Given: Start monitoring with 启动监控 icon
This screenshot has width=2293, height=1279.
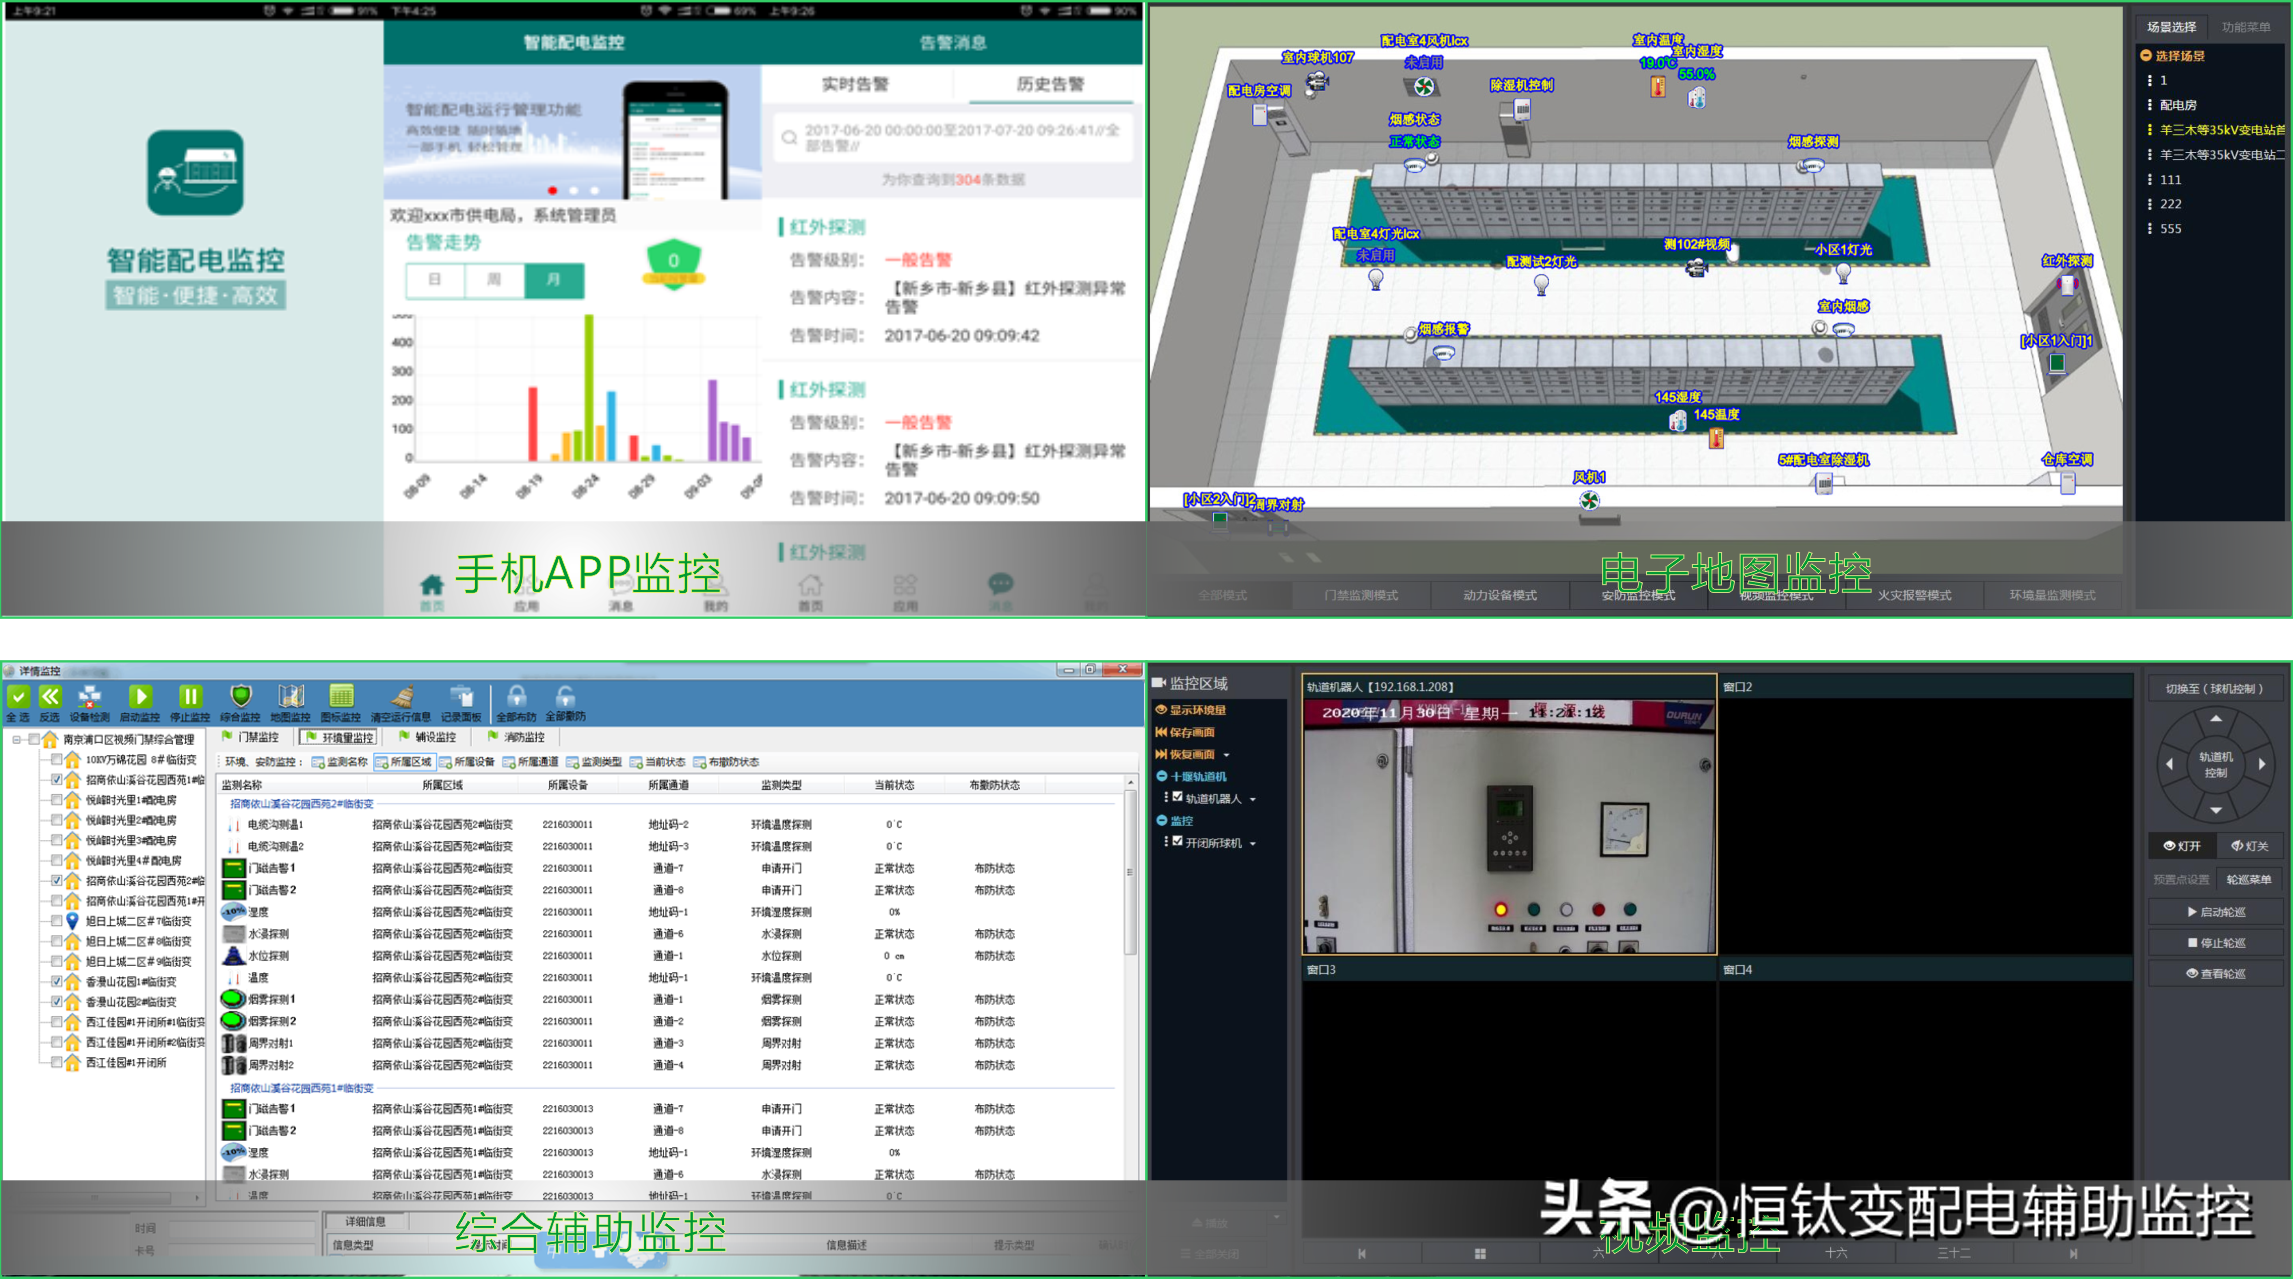Looking at the screenshot, I should point(140,696).
